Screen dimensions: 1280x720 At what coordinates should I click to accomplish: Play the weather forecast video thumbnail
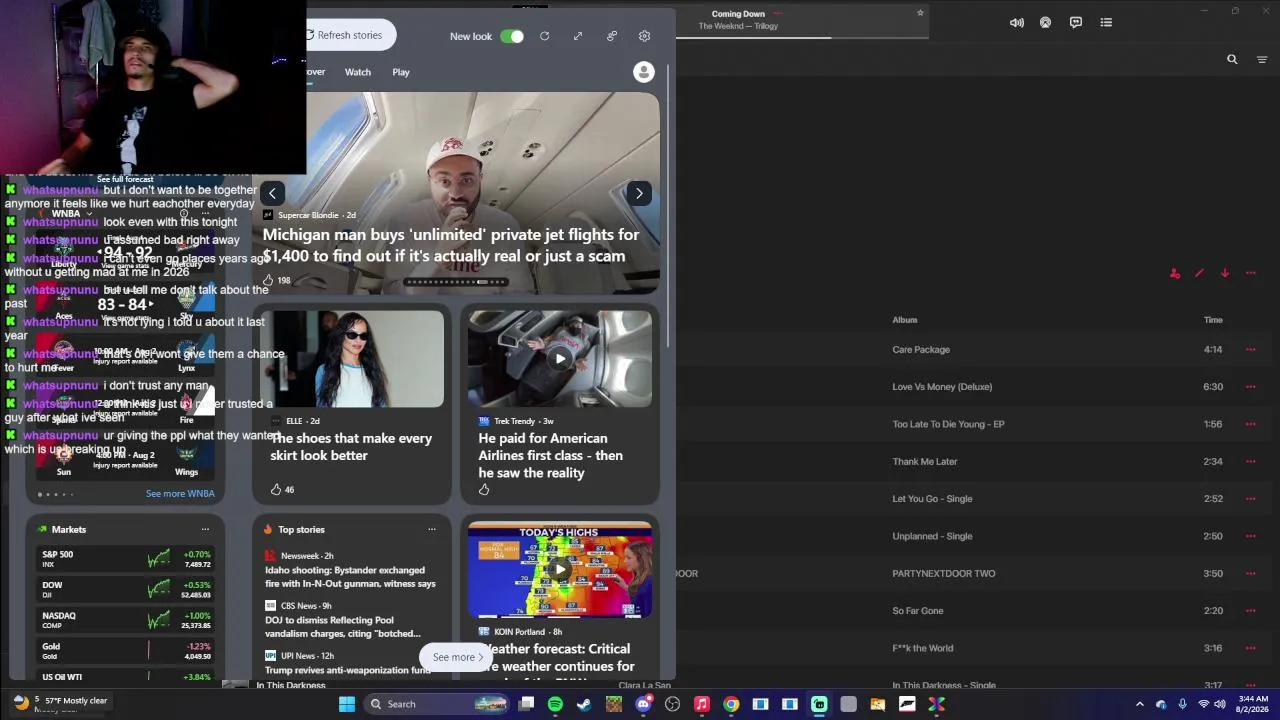point(560,569)
